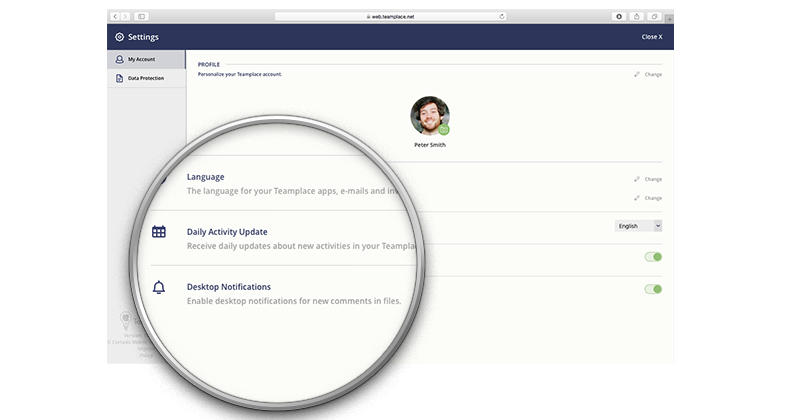Click the second Change link below the profile

pos(653,198)
